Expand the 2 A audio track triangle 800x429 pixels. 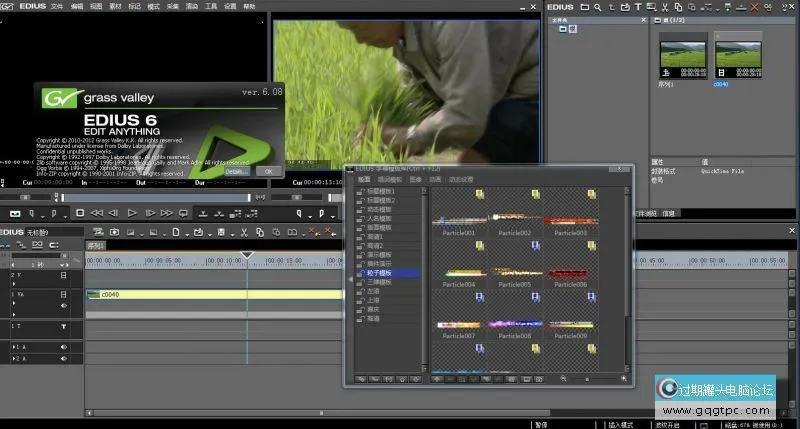click(14, 357)
